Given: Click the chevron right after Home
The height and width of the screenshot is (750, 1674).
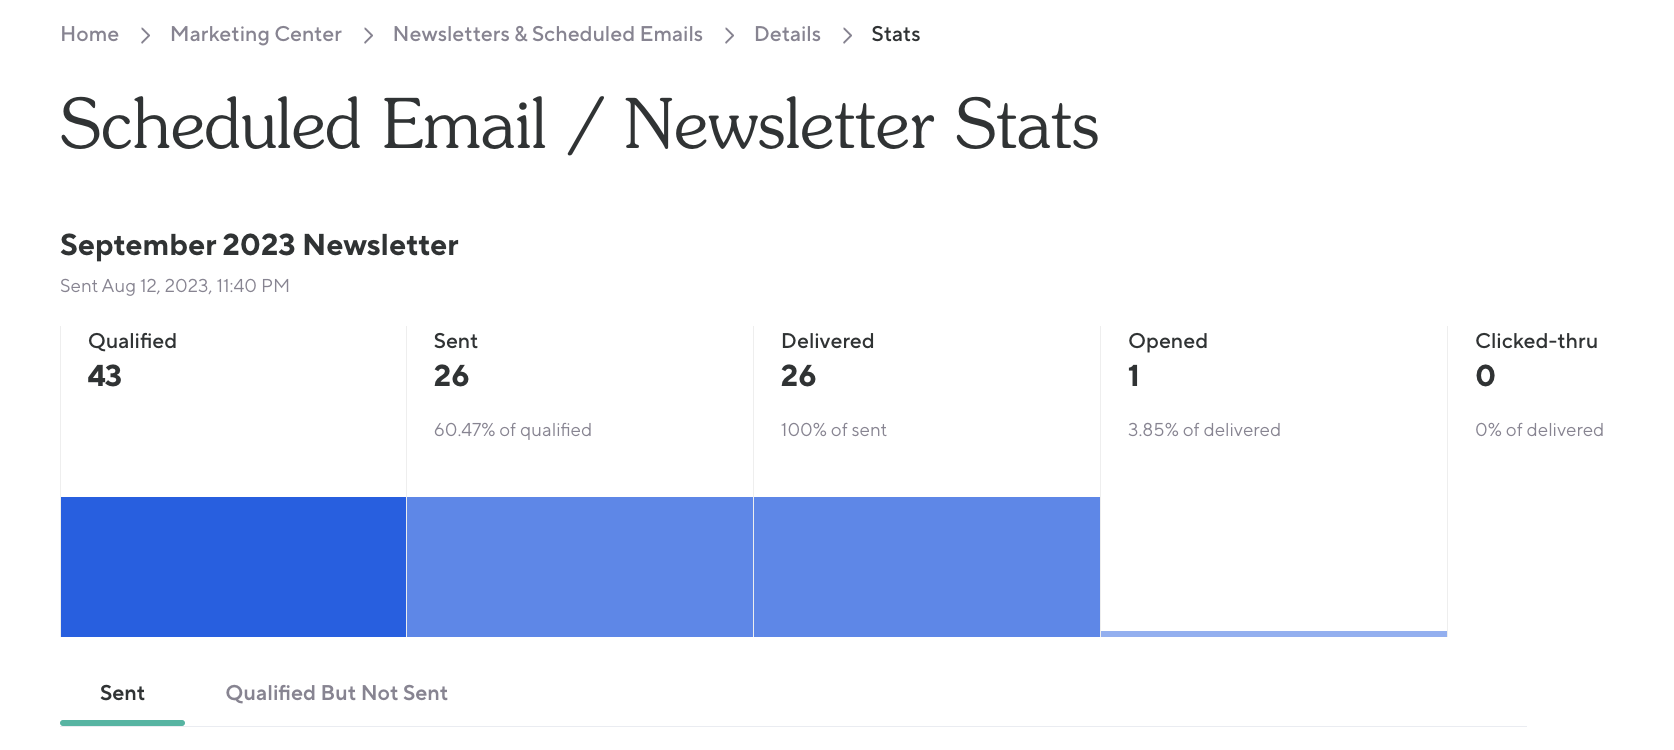Looking at the screenshot, I should [x=145, y=35].
